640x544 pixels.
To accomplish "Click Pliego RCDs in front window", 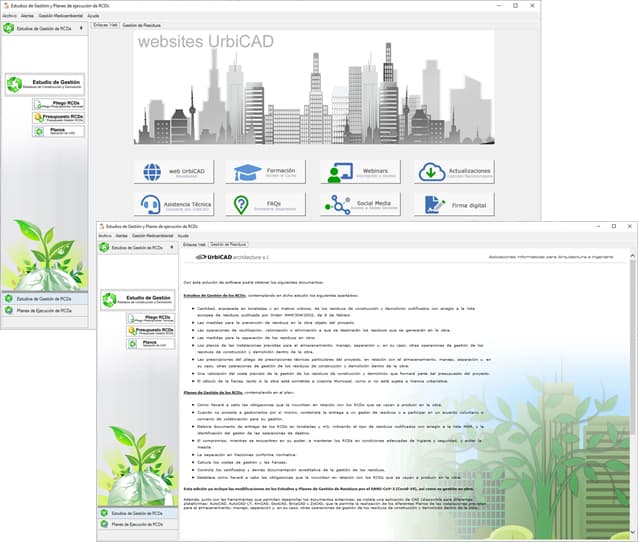I will tap(151, 318).
